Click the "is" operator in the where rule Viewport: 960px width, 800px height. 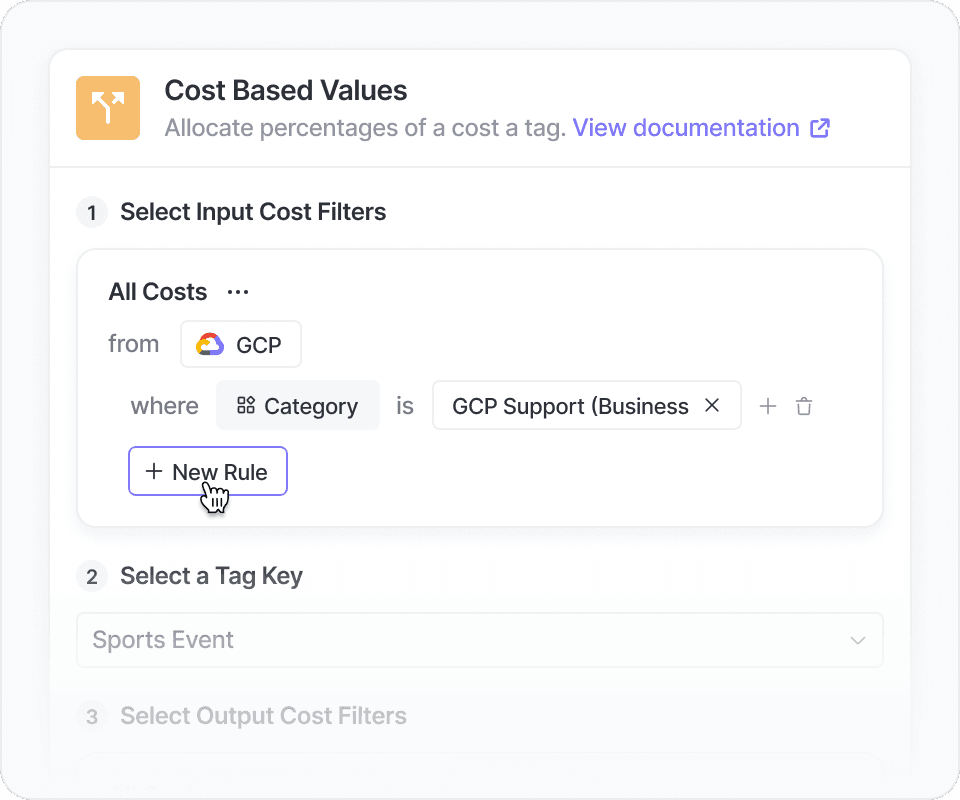pos(405,406)
